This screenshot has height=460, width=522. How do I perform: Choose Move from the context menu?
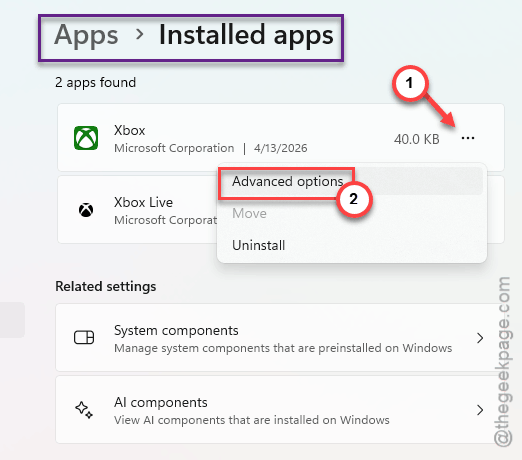click(x=350, y=213)
